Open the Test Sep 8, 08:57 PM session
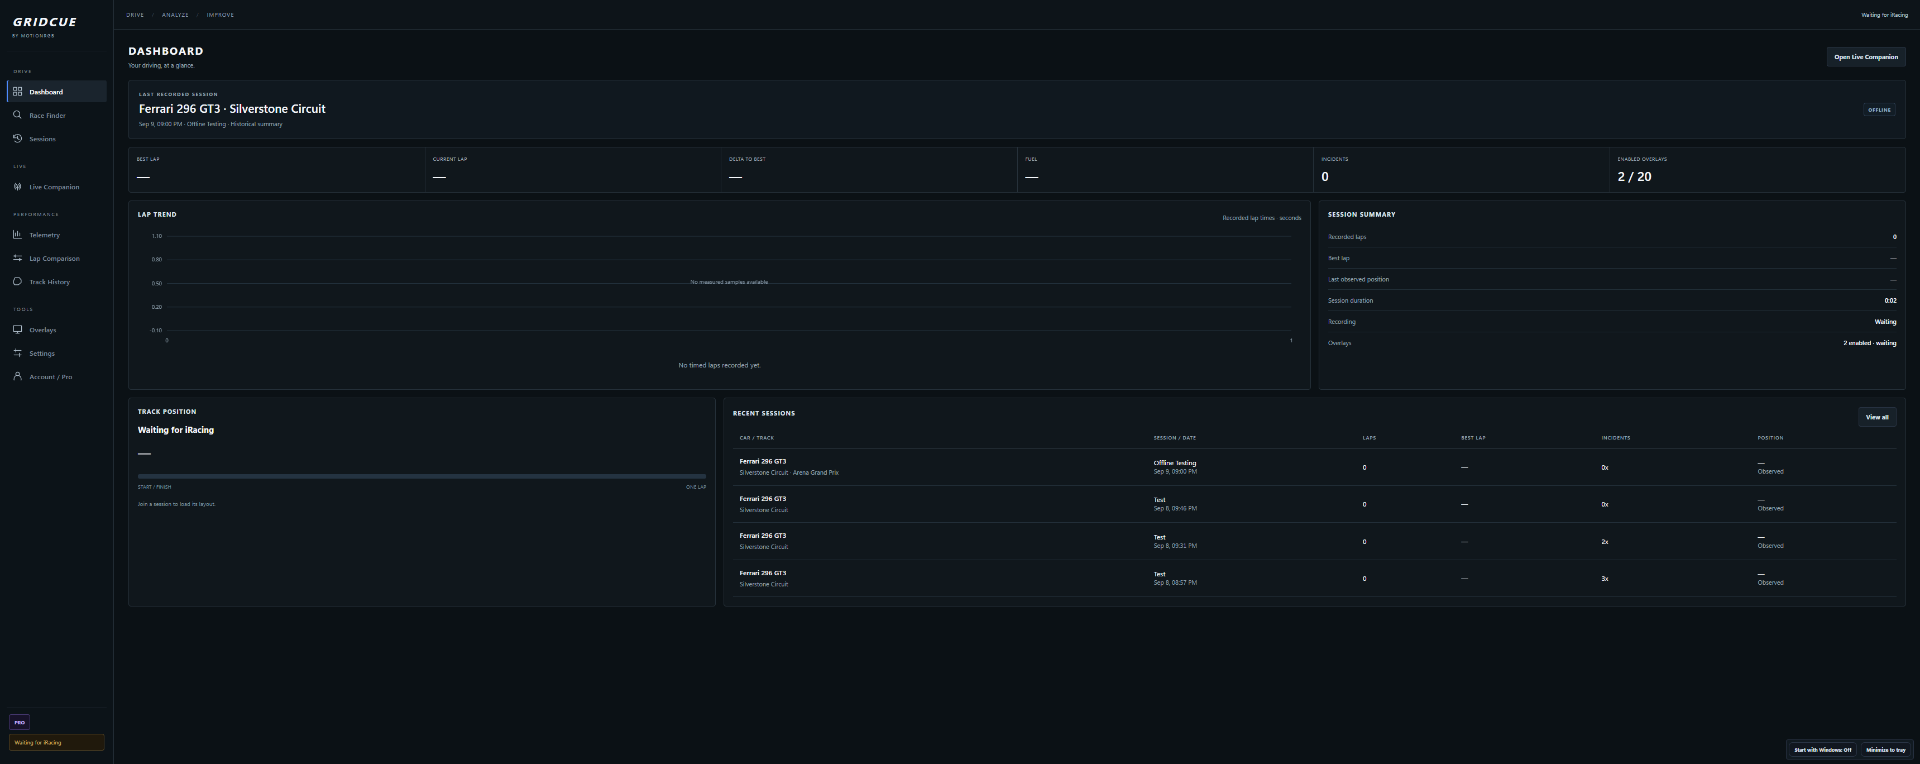This screenshot has width=1920, height=764. tap(1313, 578)
